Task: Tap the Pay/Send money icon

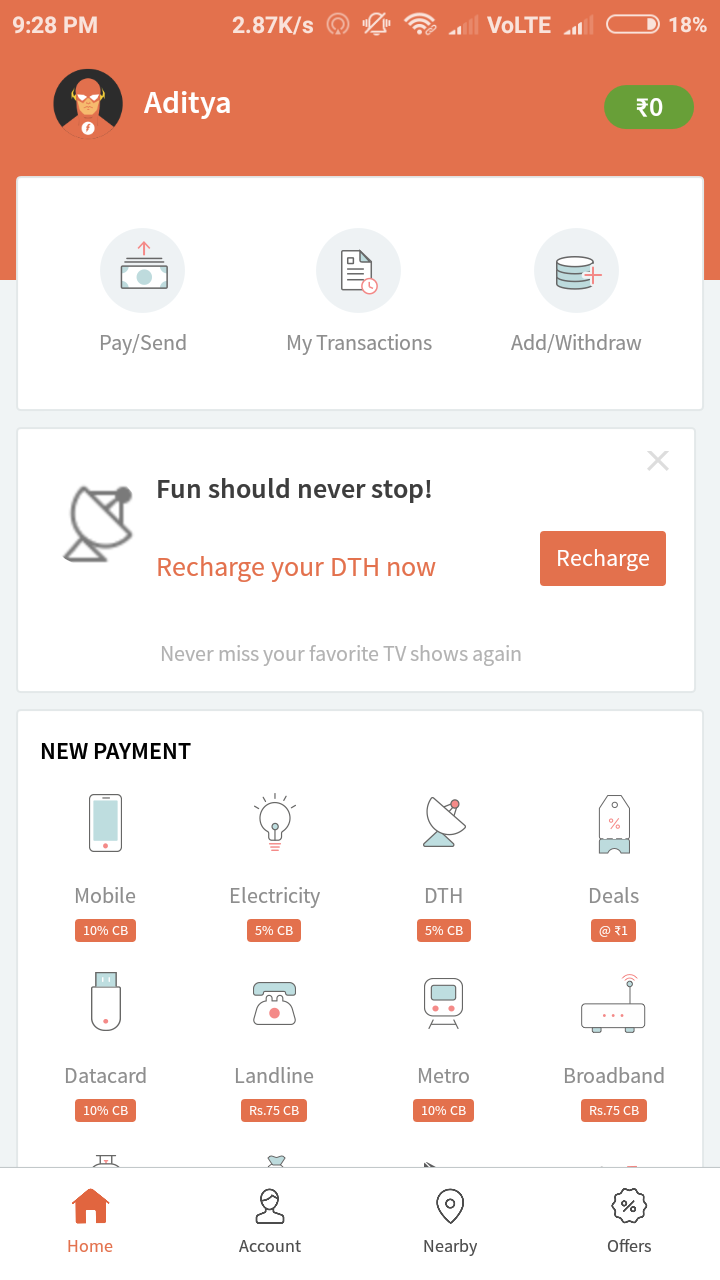Action: [143, 271]
